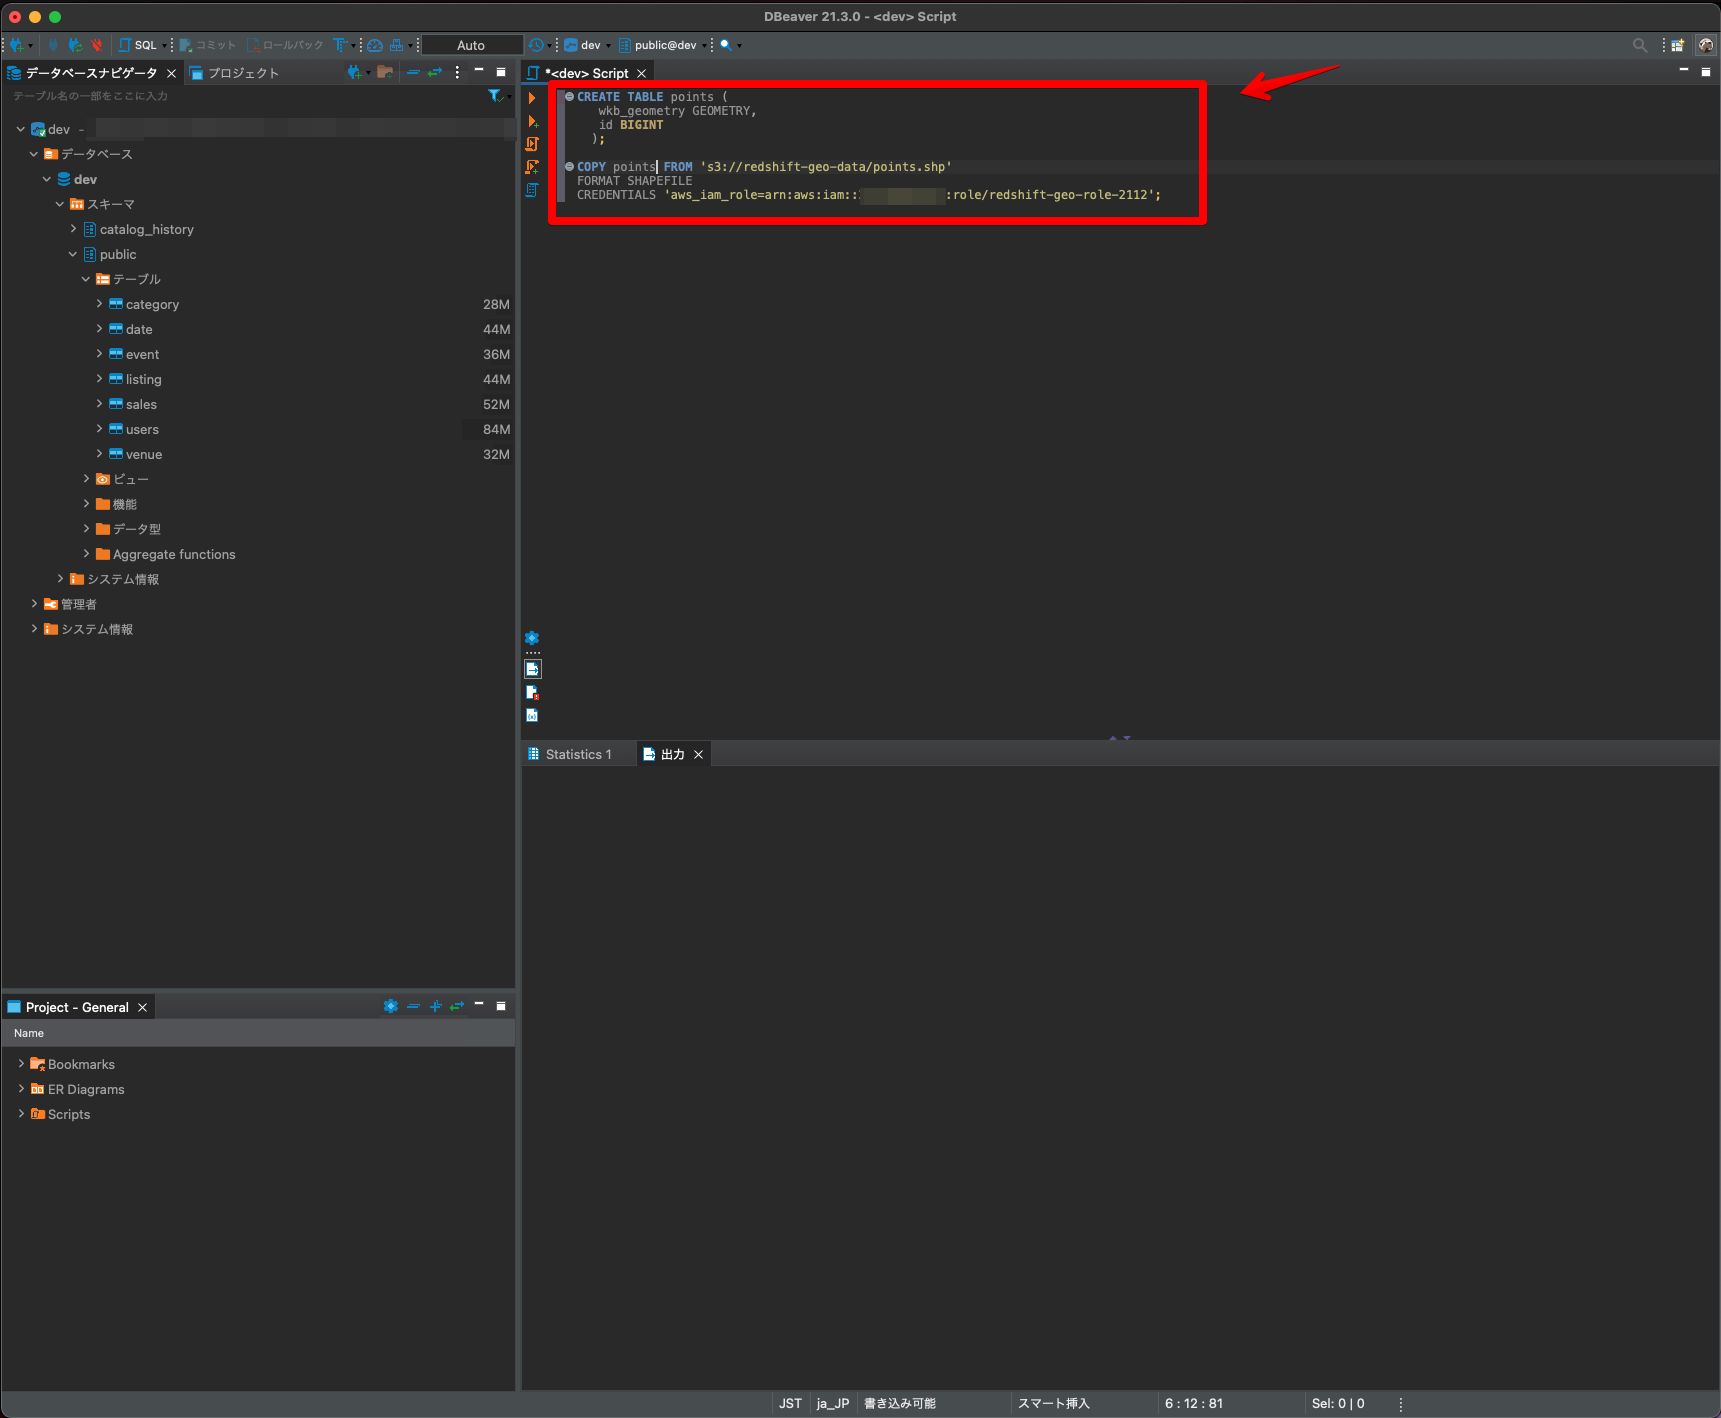Select the venue table in navigator
Viewport: 1721px width, 1418px height.
[142, 454]
